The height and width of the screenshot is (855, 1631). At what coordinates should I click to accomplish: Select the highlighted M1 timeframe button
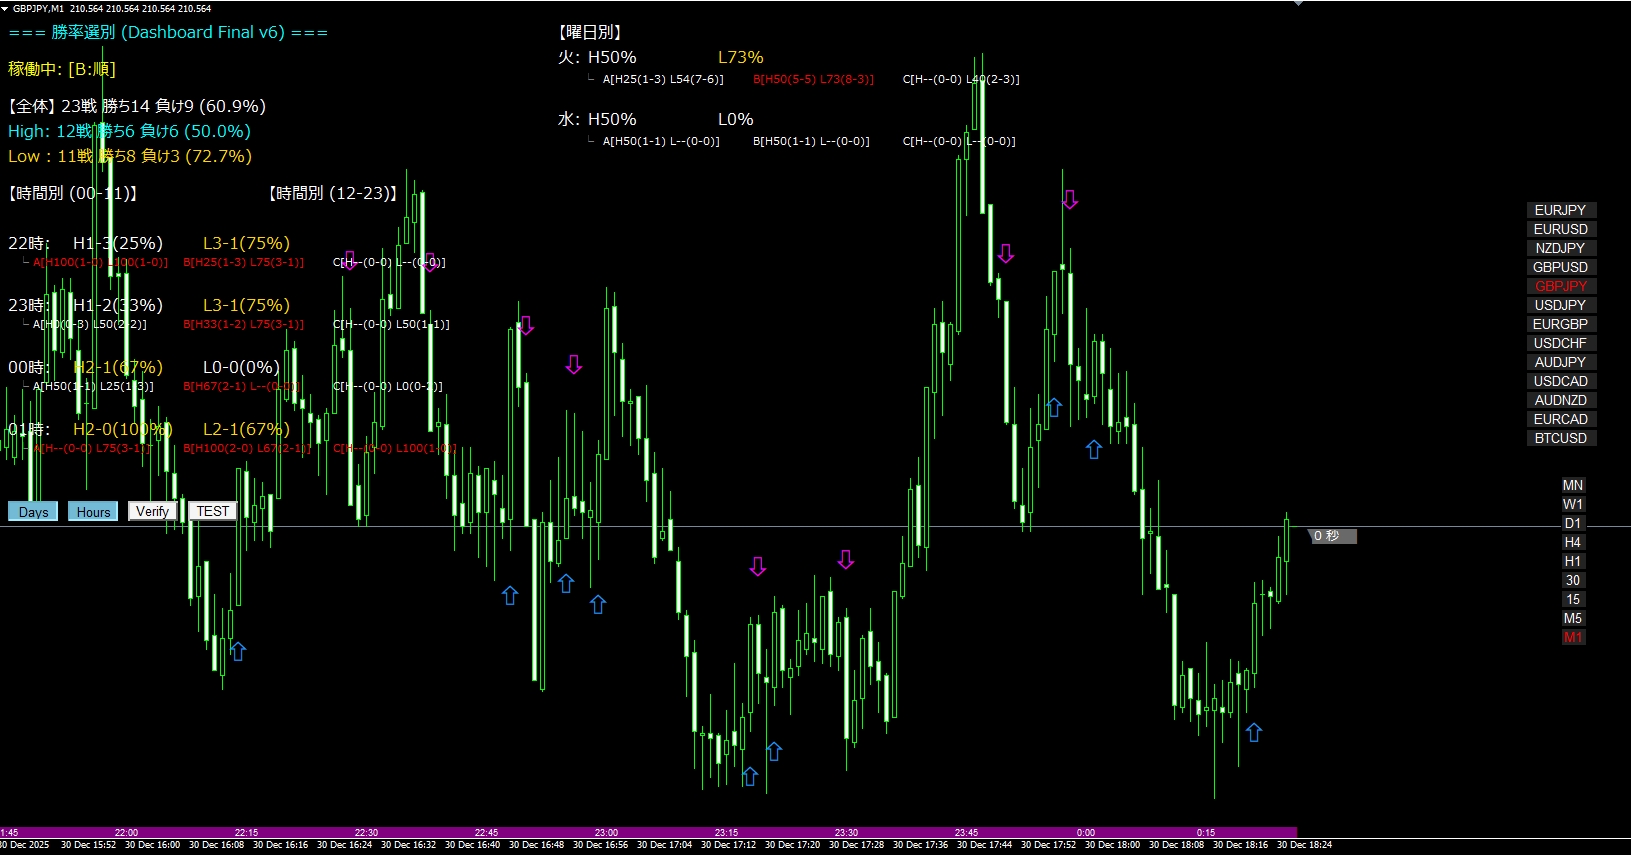tap(1573, 637)
